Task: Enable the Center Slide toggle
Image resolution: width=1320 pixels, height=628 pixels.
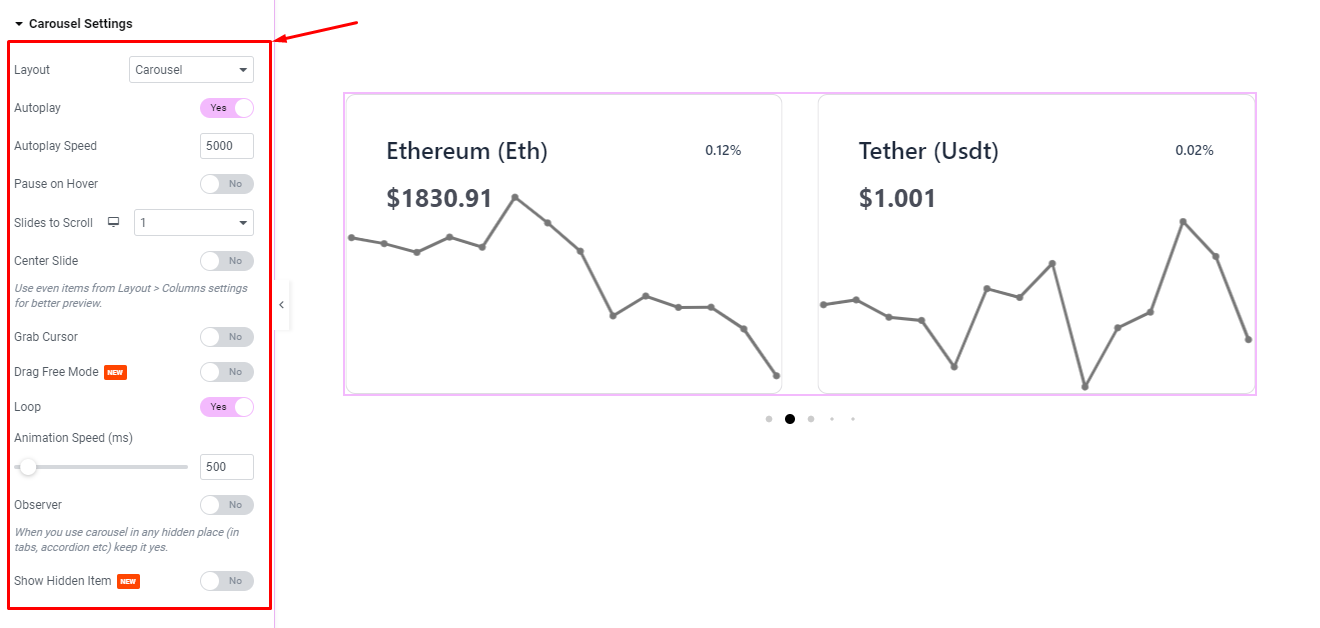Action: 227,261
